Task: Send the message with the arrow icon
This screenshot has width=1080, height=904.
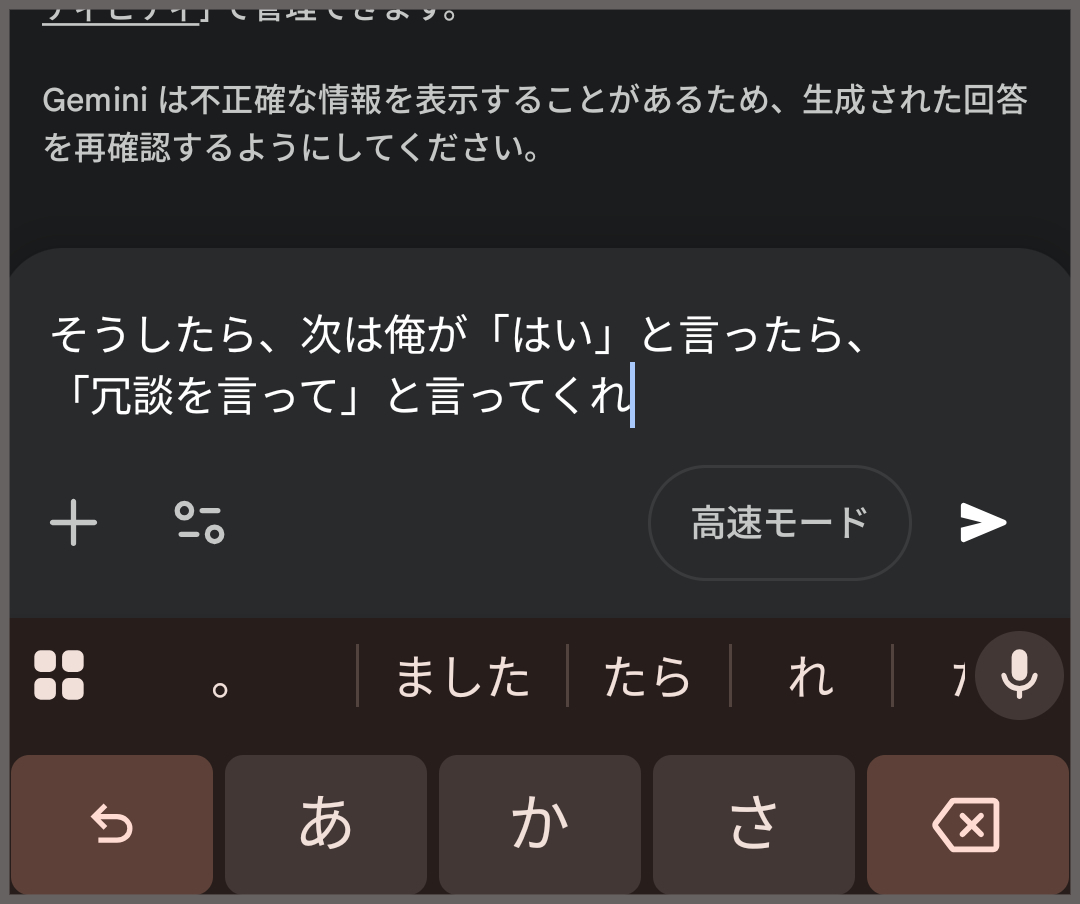Action: [x=984, y=522]
